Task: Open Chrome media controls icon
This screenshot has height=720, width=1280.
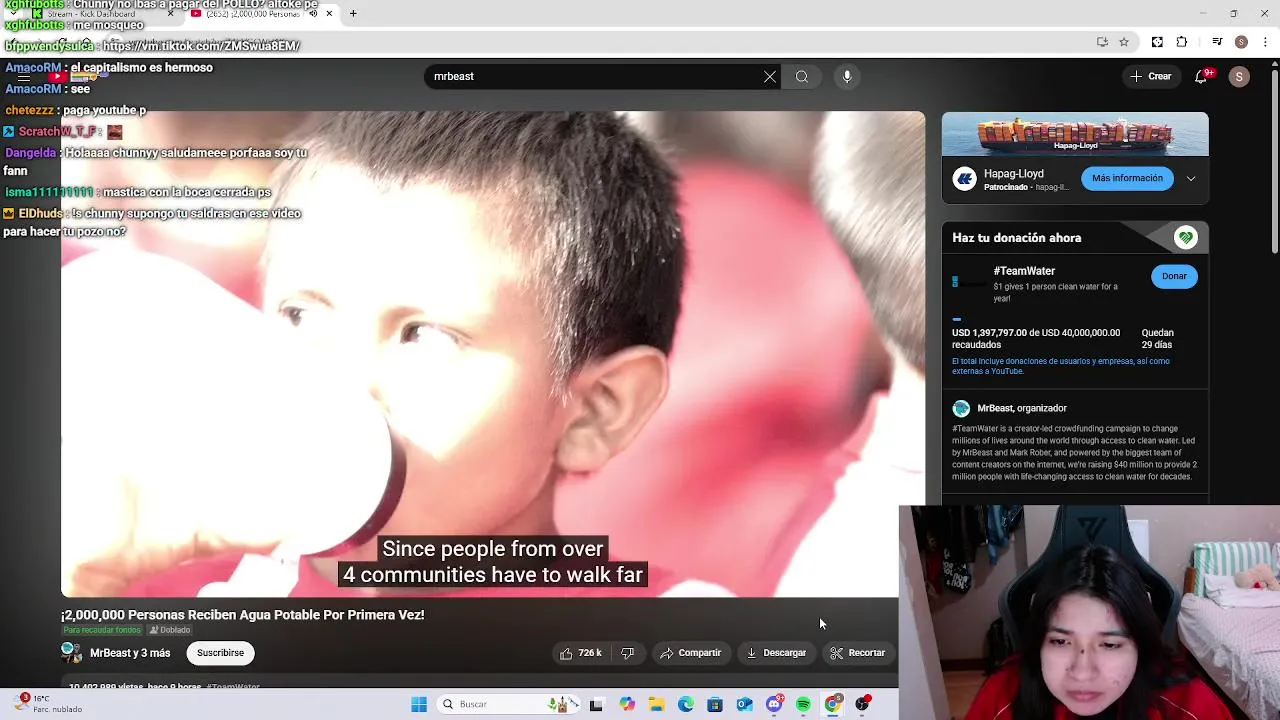Action: [1217, 42]
